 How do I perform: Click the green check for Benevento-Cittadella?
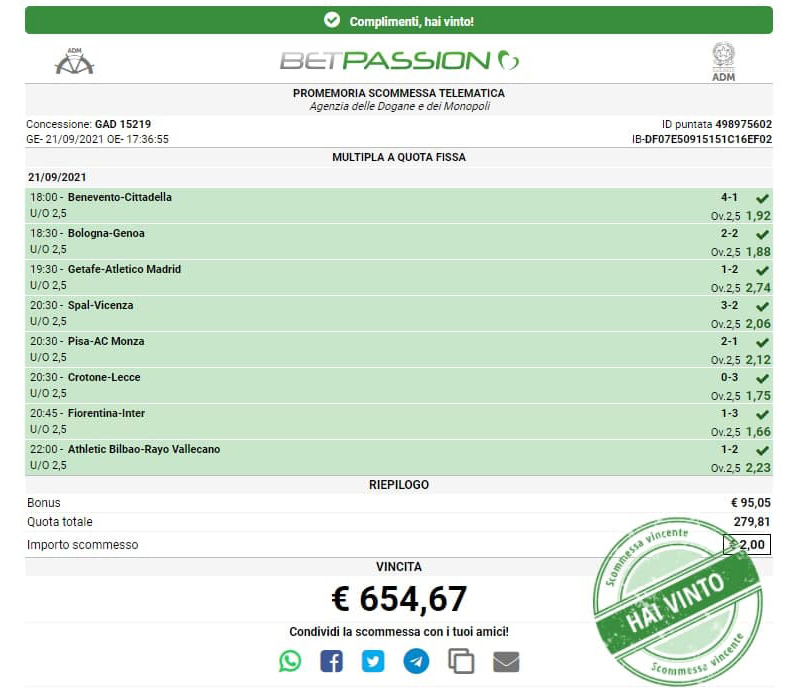(x=762, y=198)
